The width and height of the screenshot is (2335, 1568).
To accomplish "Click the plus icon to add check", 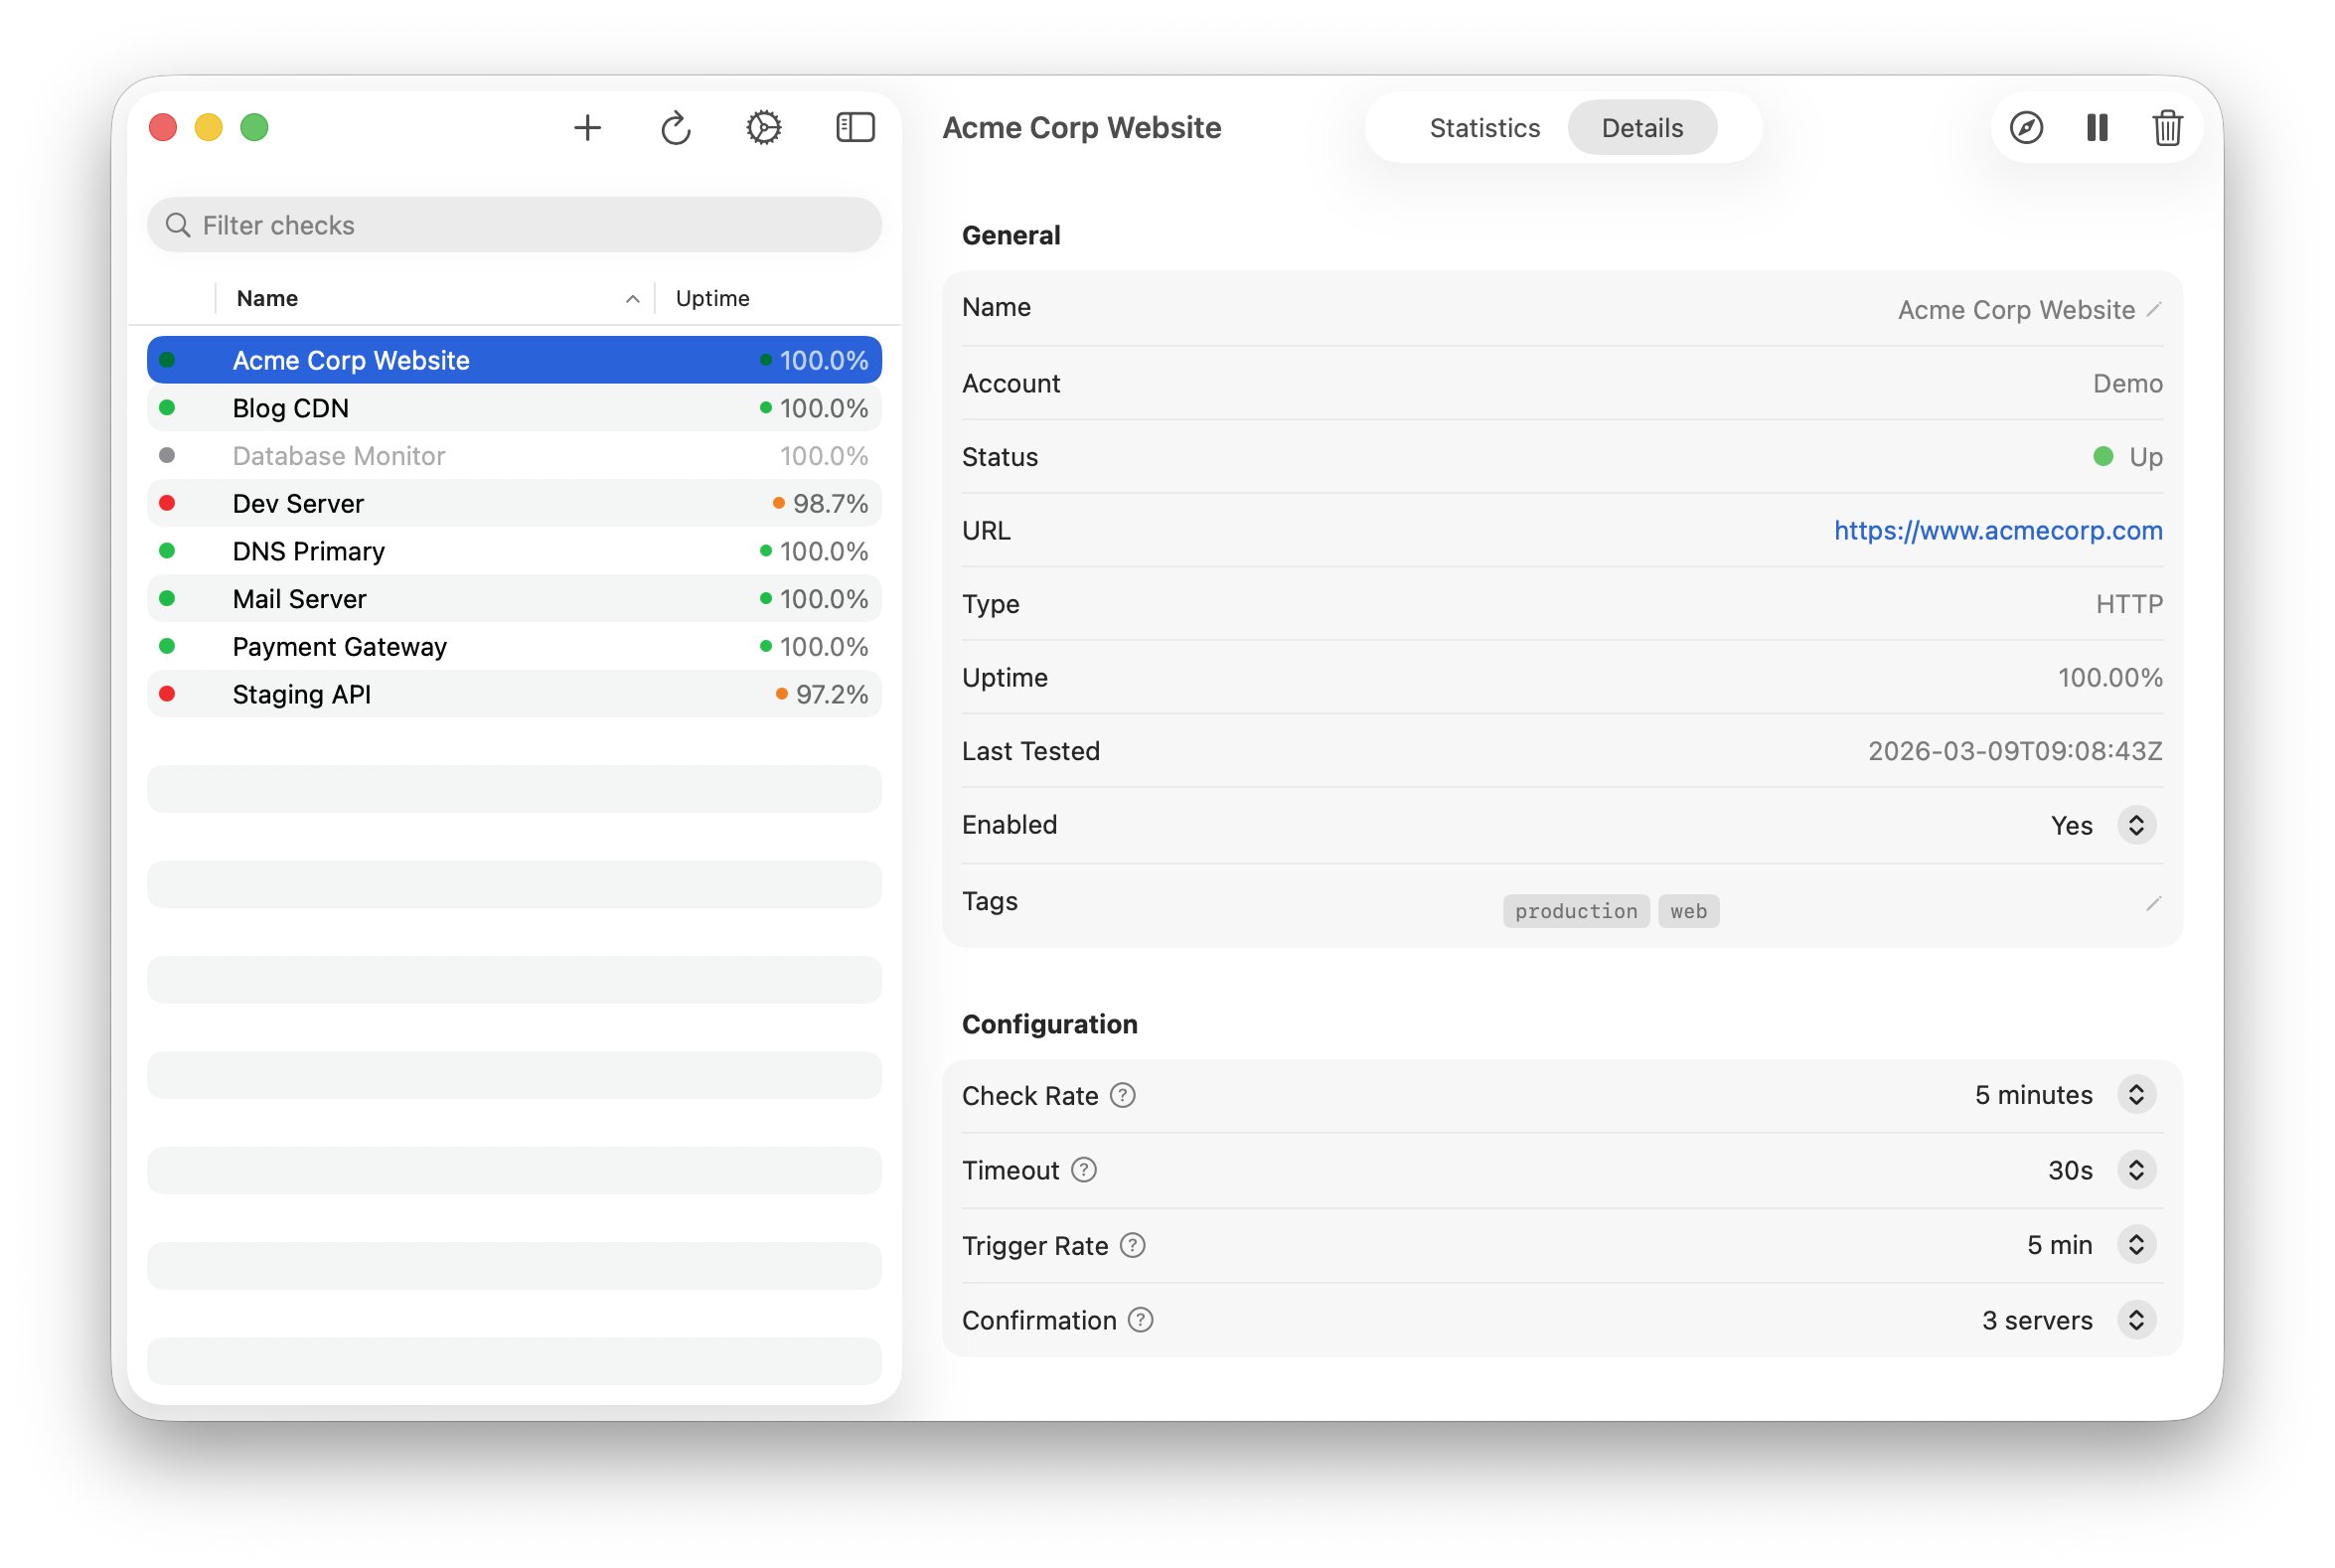I will tap(587, 128).
